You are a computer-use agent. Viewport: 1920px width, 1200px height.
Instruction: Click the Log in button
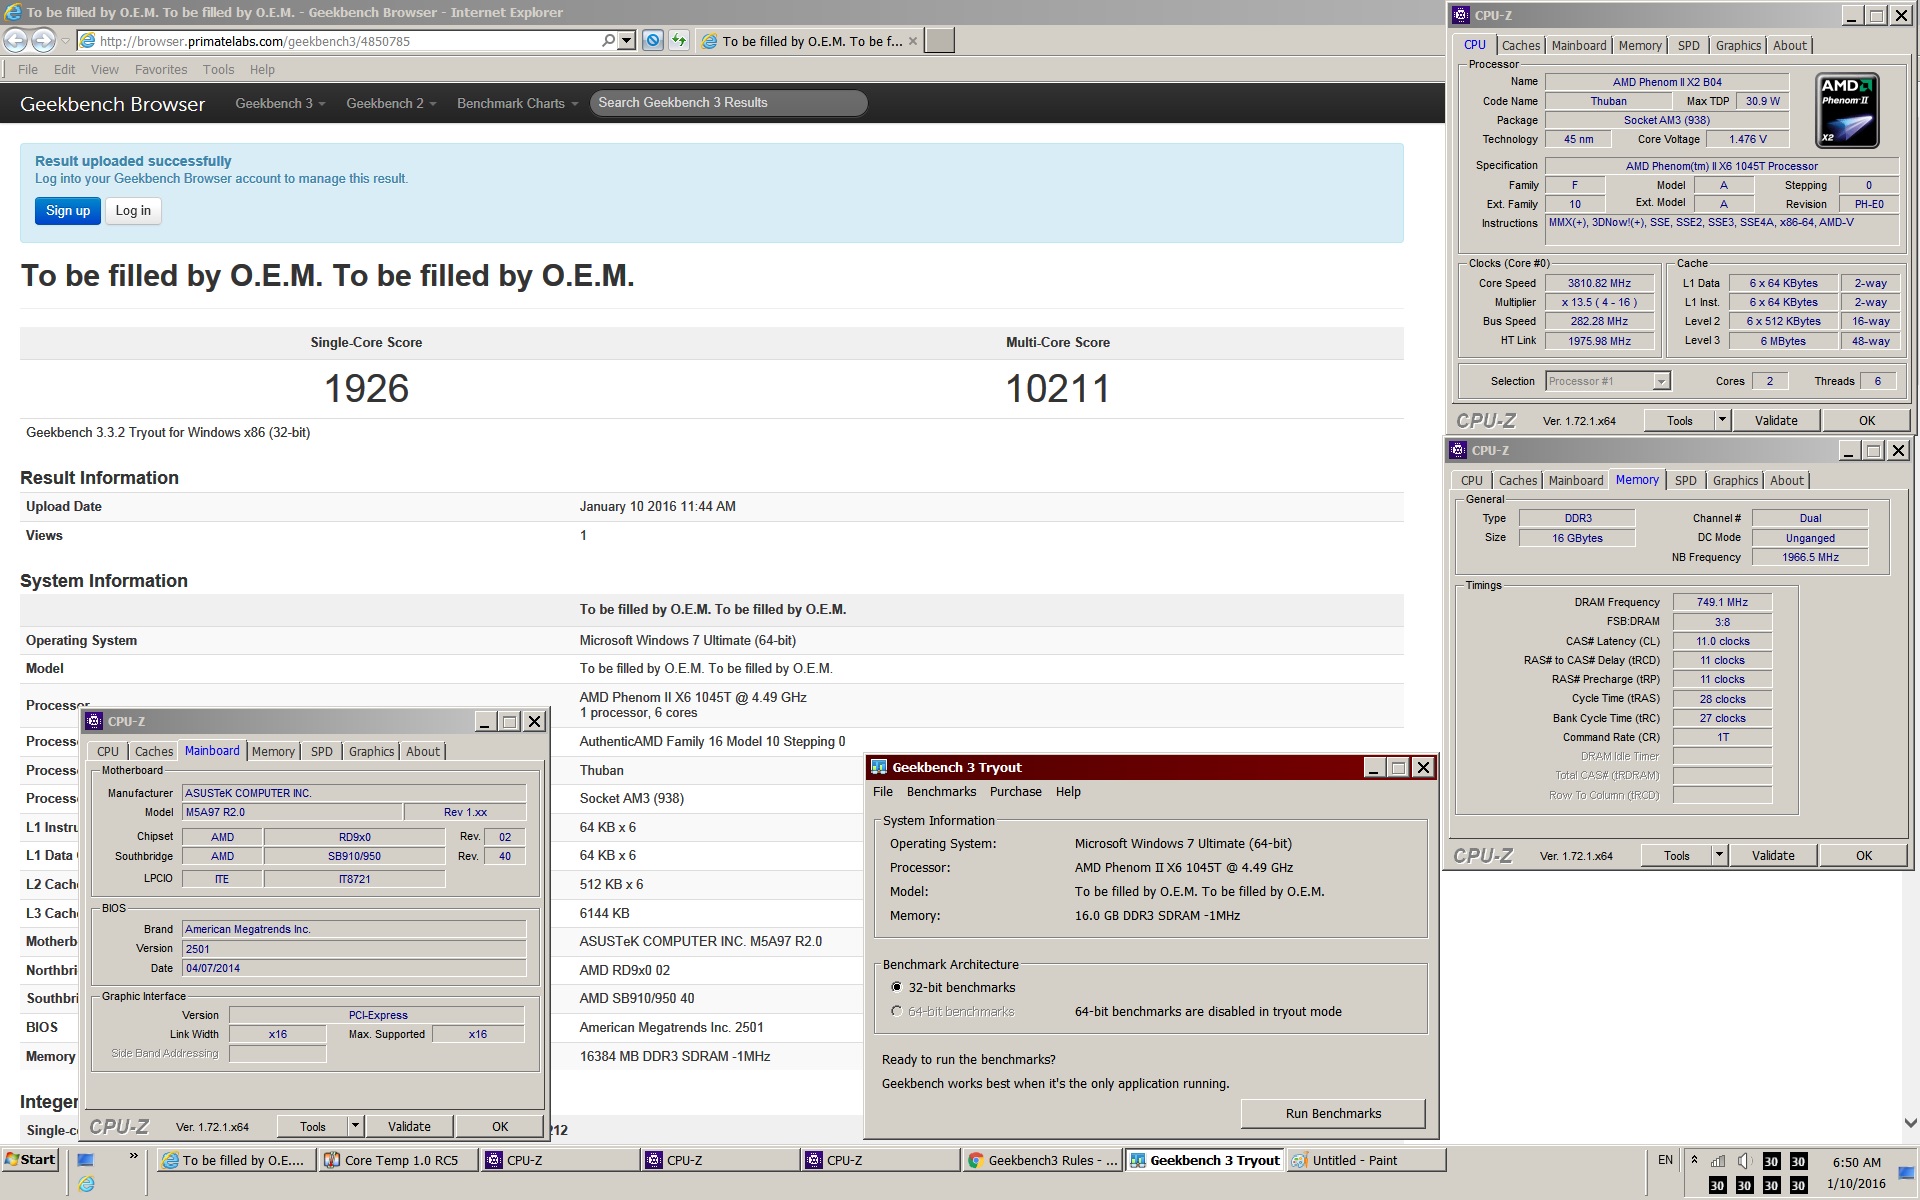tap(133, 210)
